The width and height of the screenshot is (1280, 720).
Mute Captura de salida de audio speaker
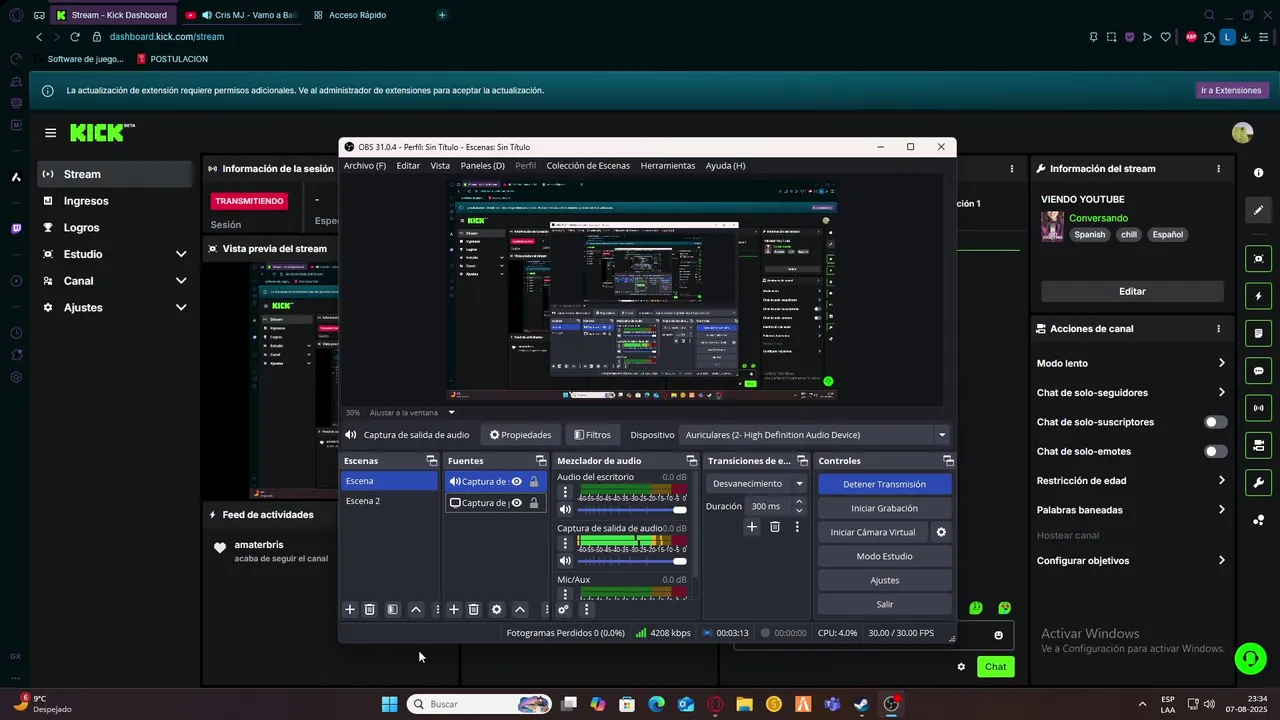coord(565,561)
